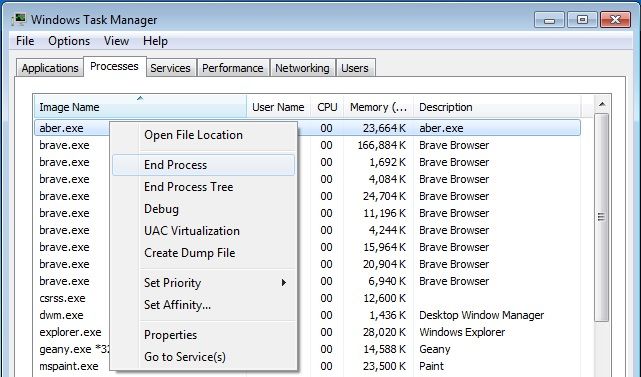The image size is (641, 377).
Task: Choose Debug from context menu
Action: pyautogui.click(x=203, y=209)
